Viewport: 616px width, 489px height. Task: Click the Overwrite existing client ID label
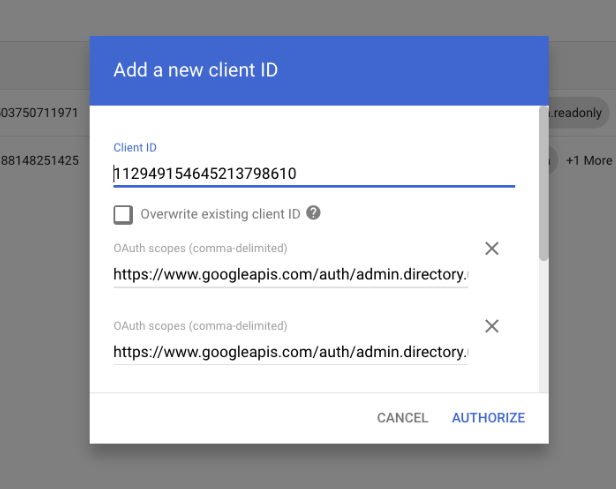[x=220, y=214]
